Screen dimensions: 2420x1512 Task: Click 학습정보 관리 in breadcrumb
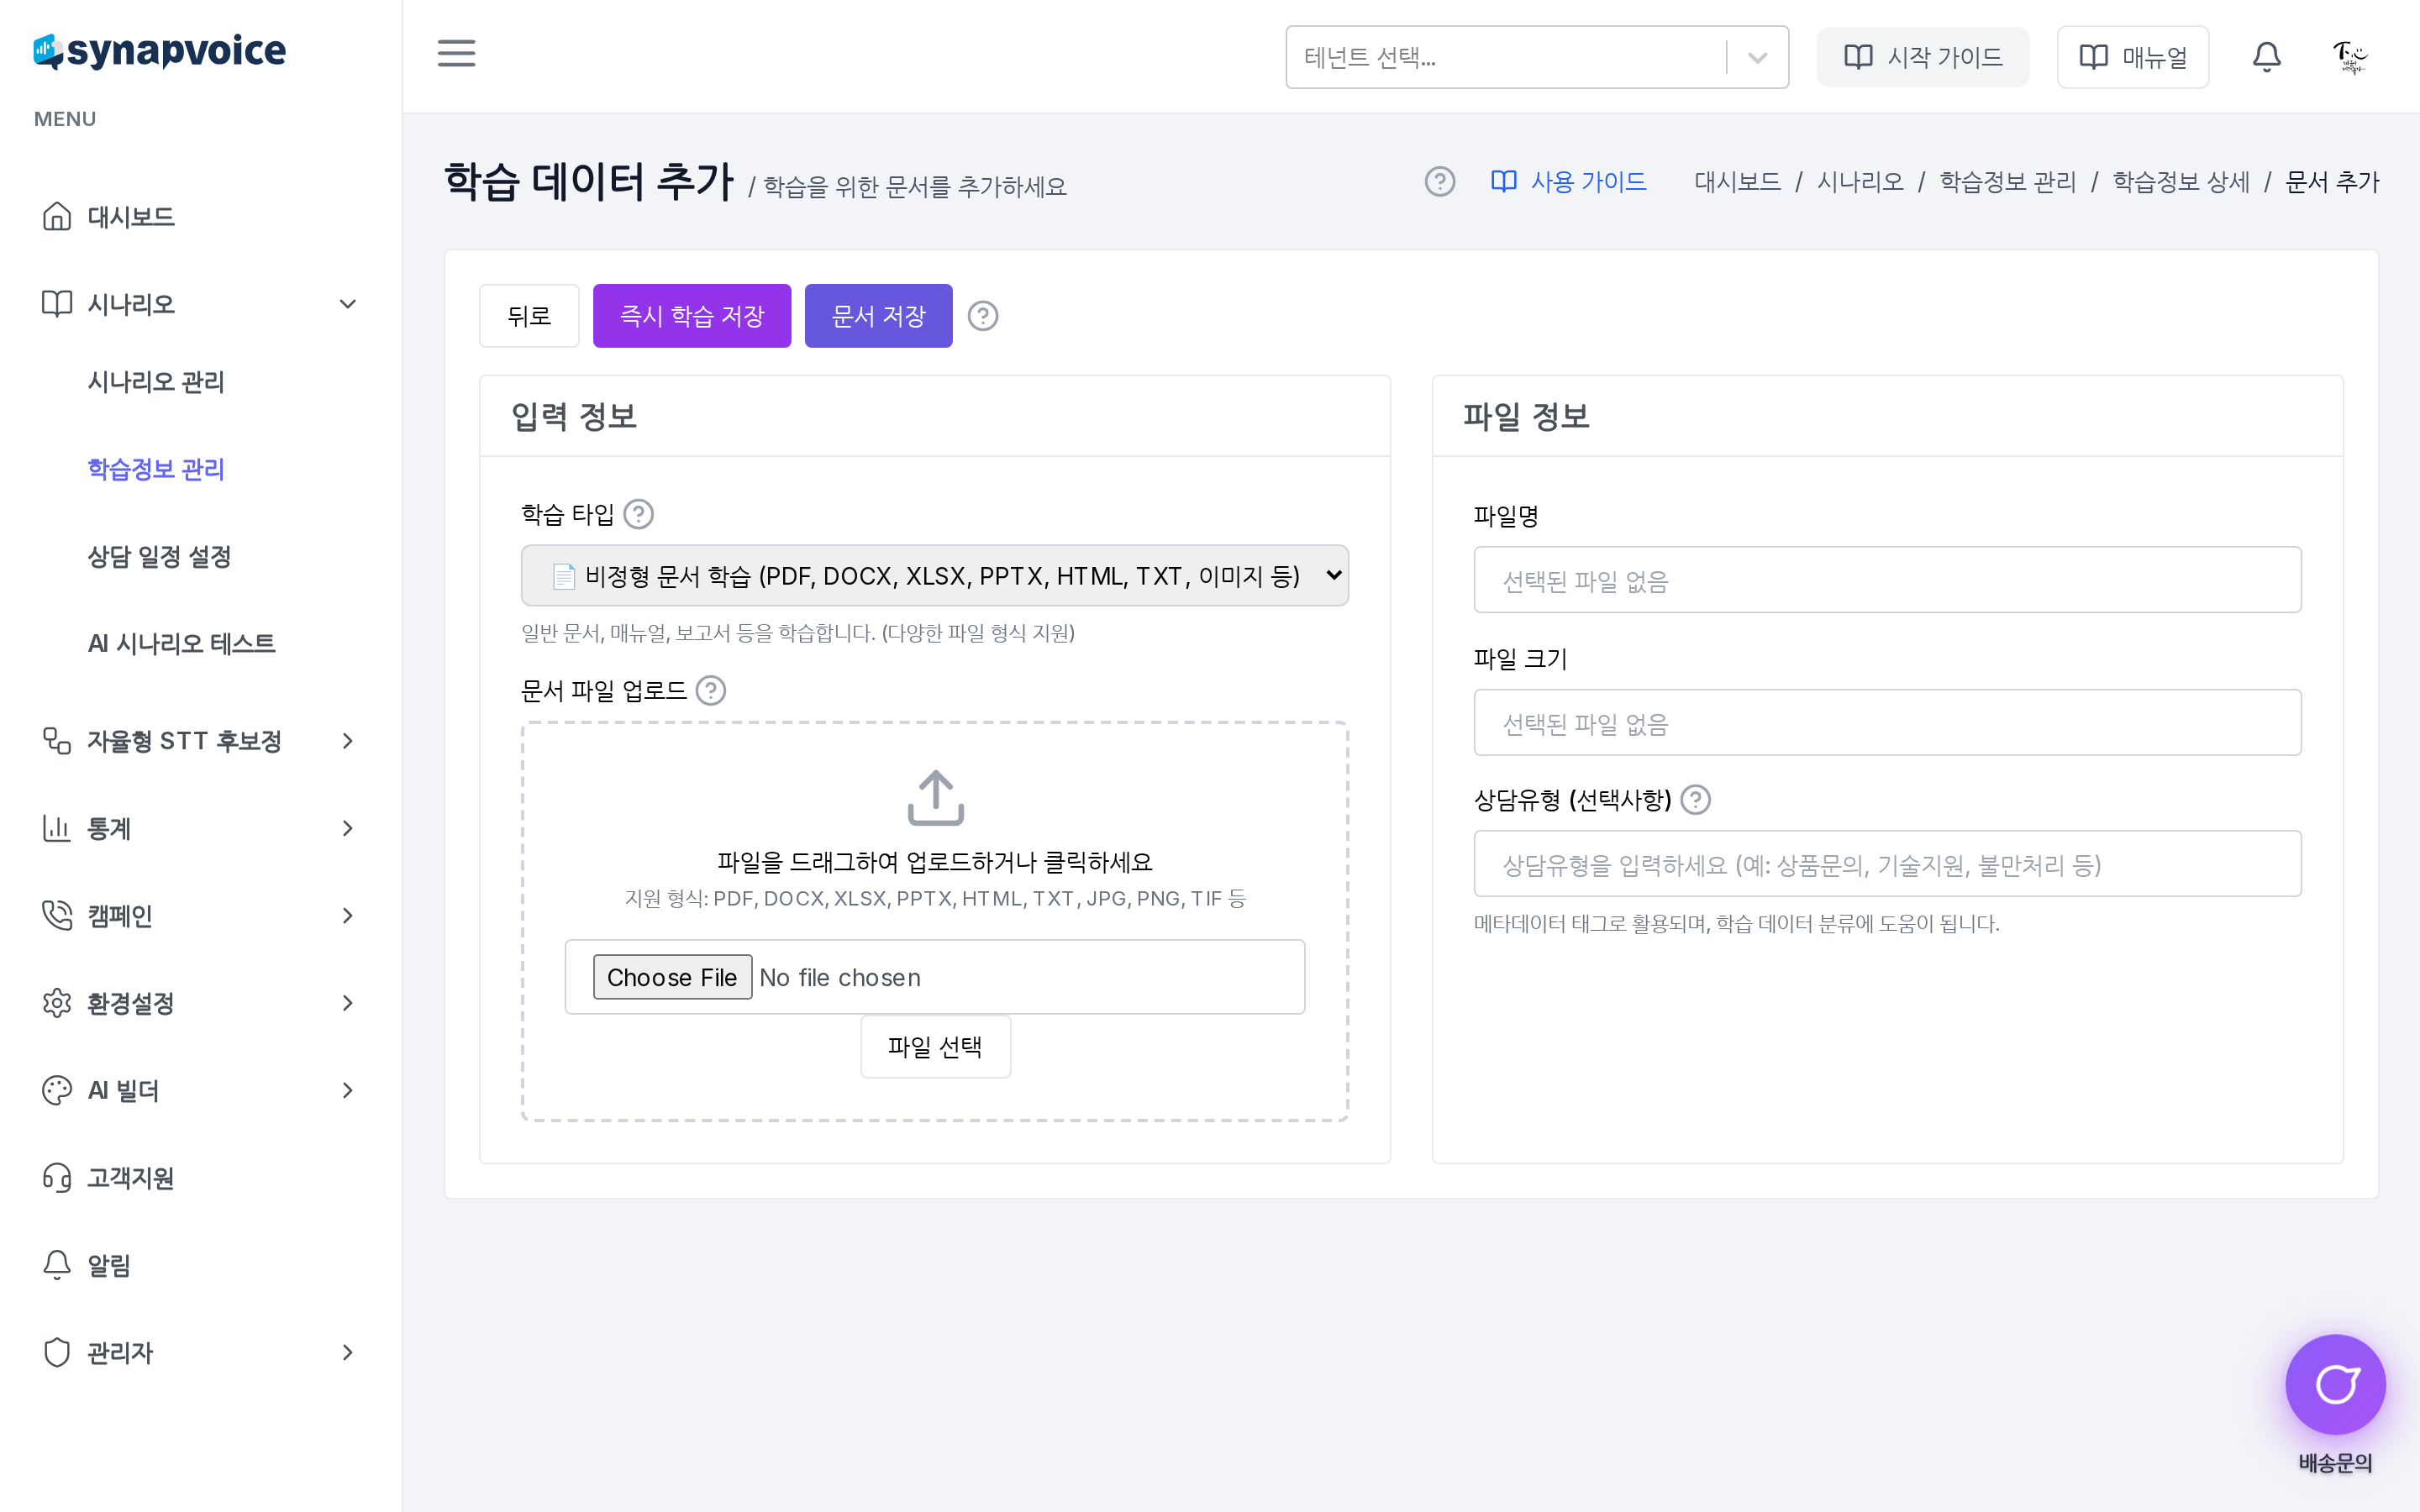pyautogui.click(x=2008, y=182)
